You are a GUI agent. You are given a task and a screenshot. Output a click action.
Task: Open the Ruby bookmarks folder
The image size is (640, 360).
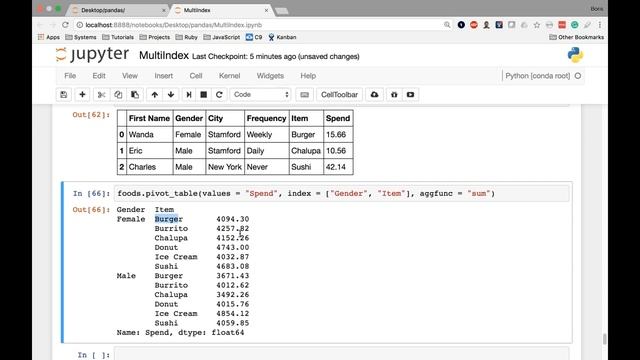[x=187, y=37]
